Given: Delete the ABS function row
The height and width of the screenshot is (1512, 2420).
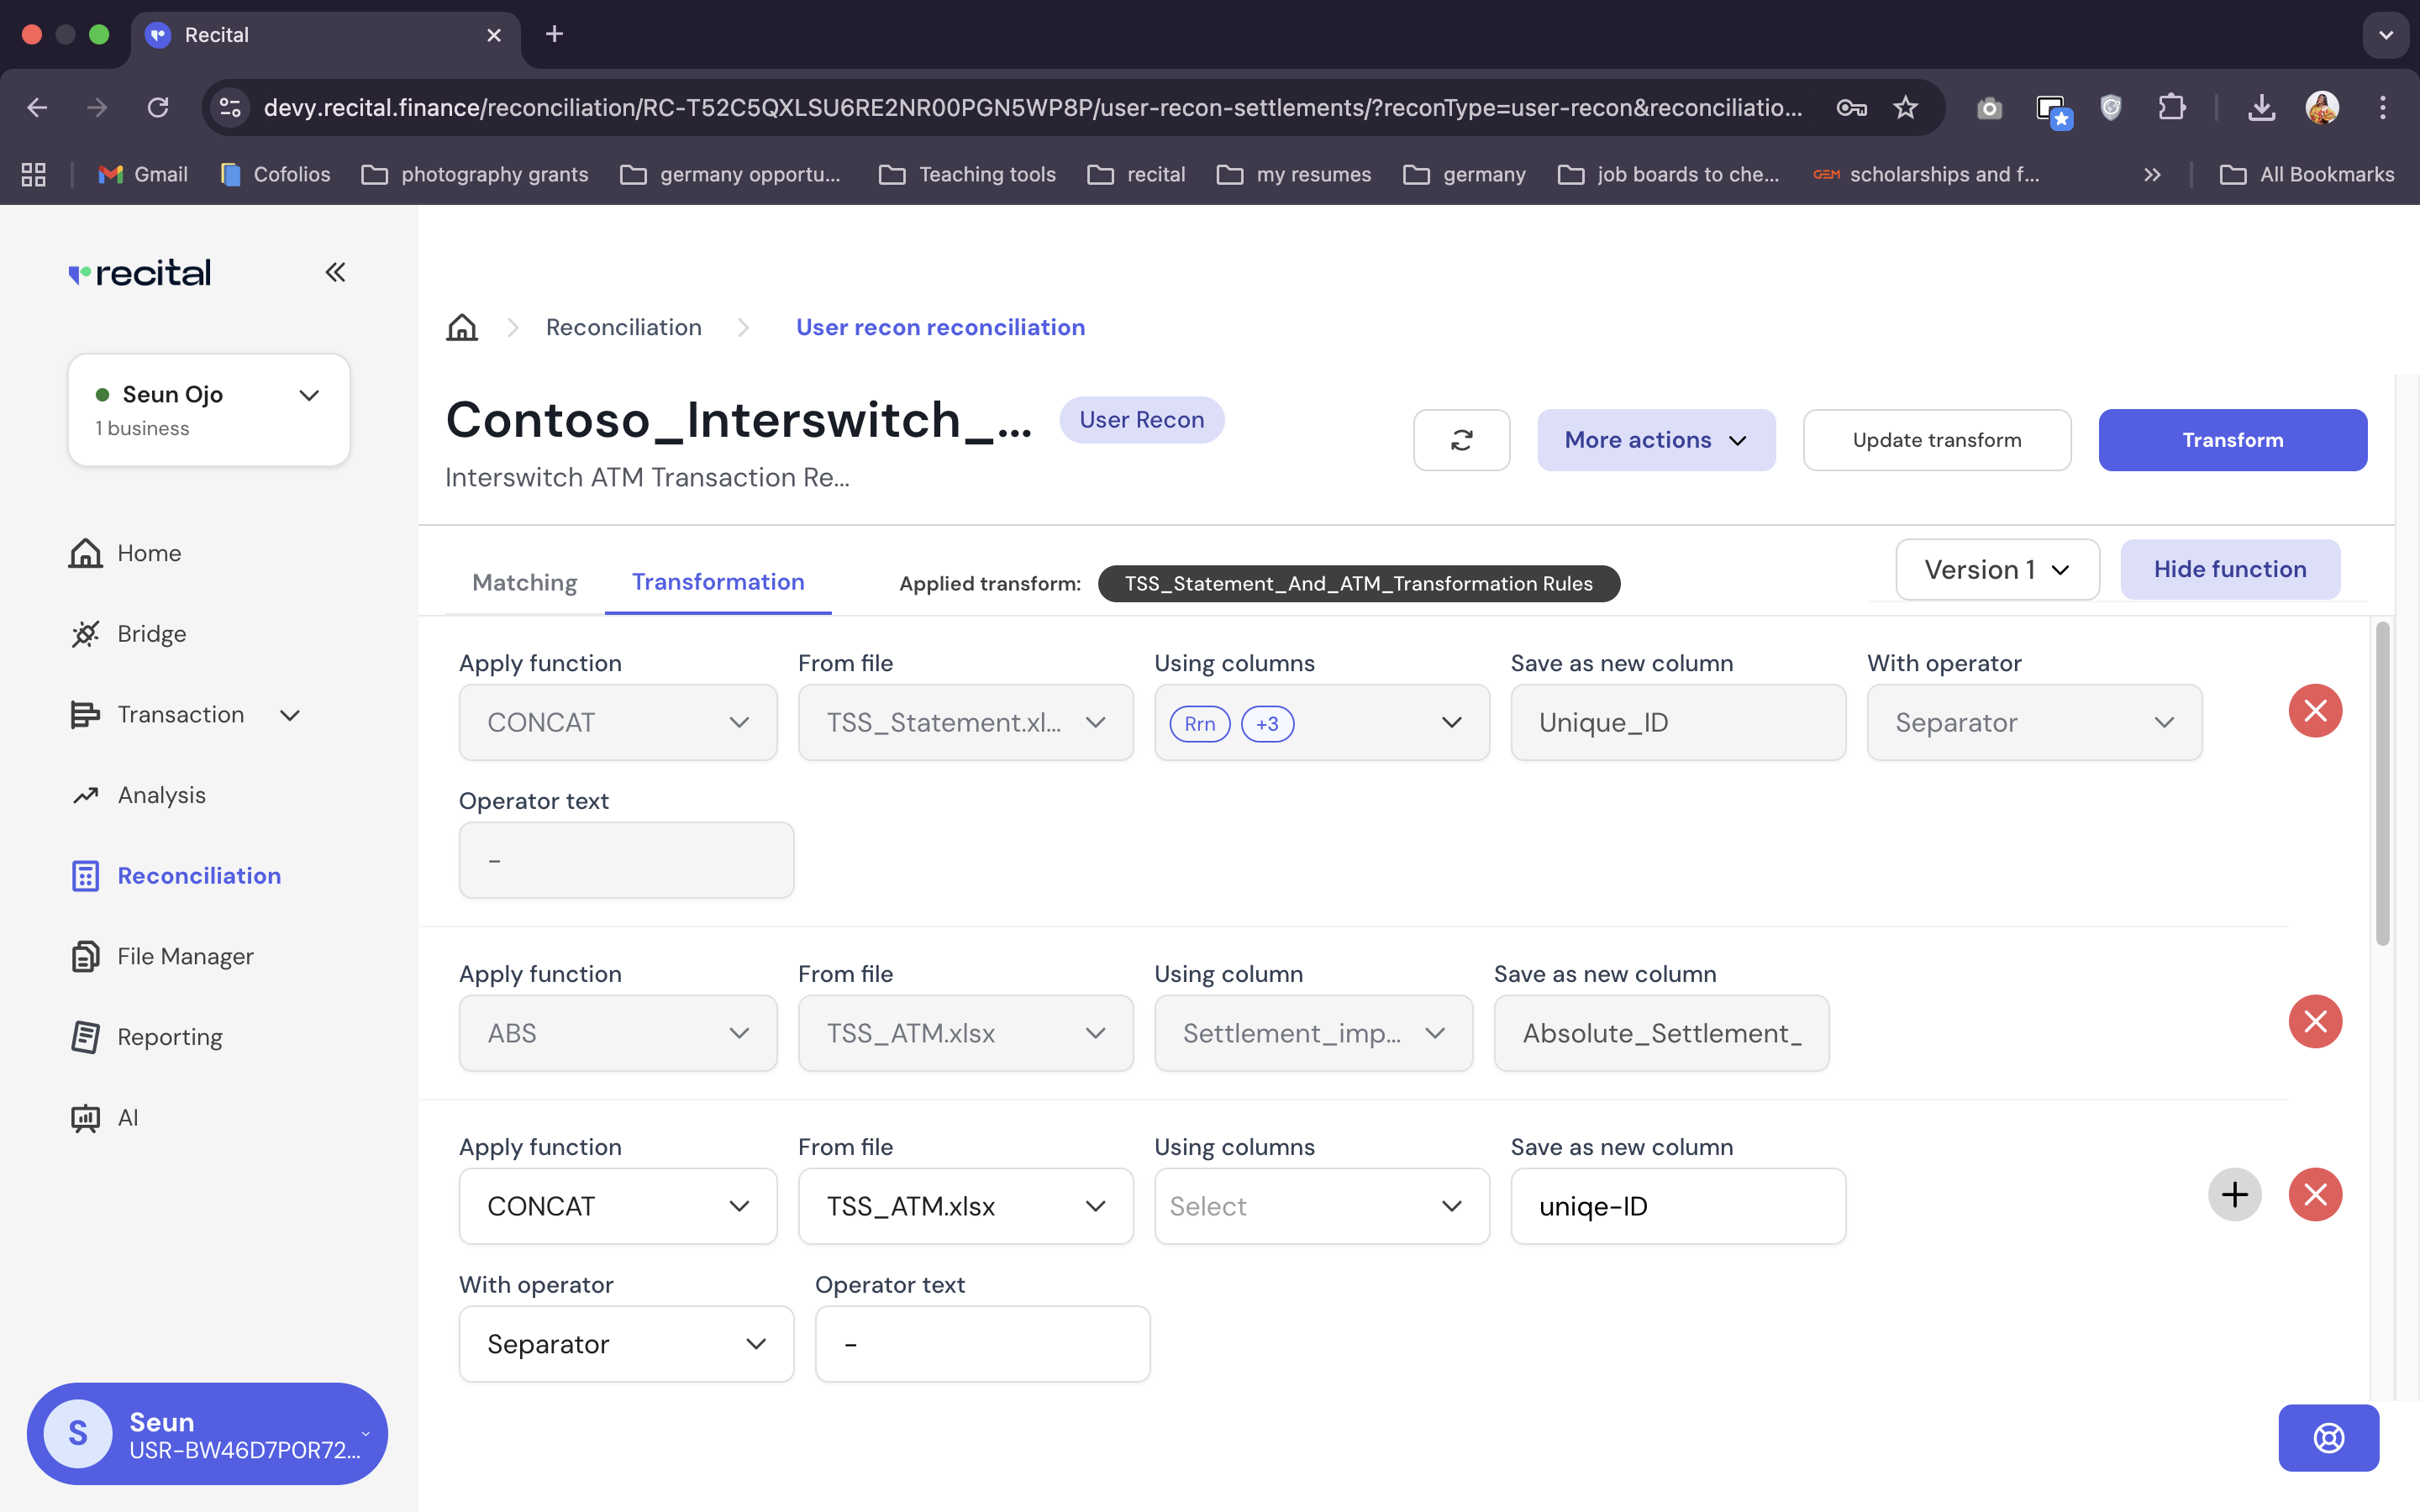Looking at the screenshot, I should coord(2317,1021).
